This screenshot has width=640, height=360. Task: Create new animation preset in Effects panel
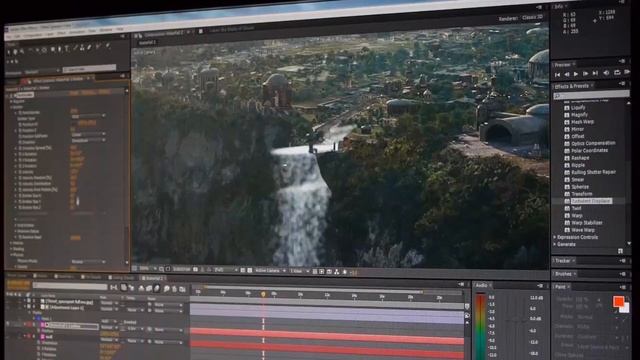(x=620, y=251)
